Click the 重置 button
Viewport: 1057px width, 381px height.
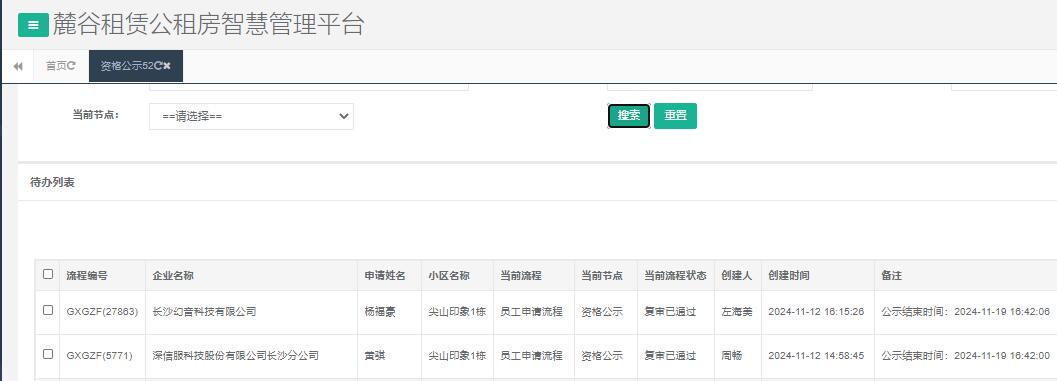click(675, 115)
